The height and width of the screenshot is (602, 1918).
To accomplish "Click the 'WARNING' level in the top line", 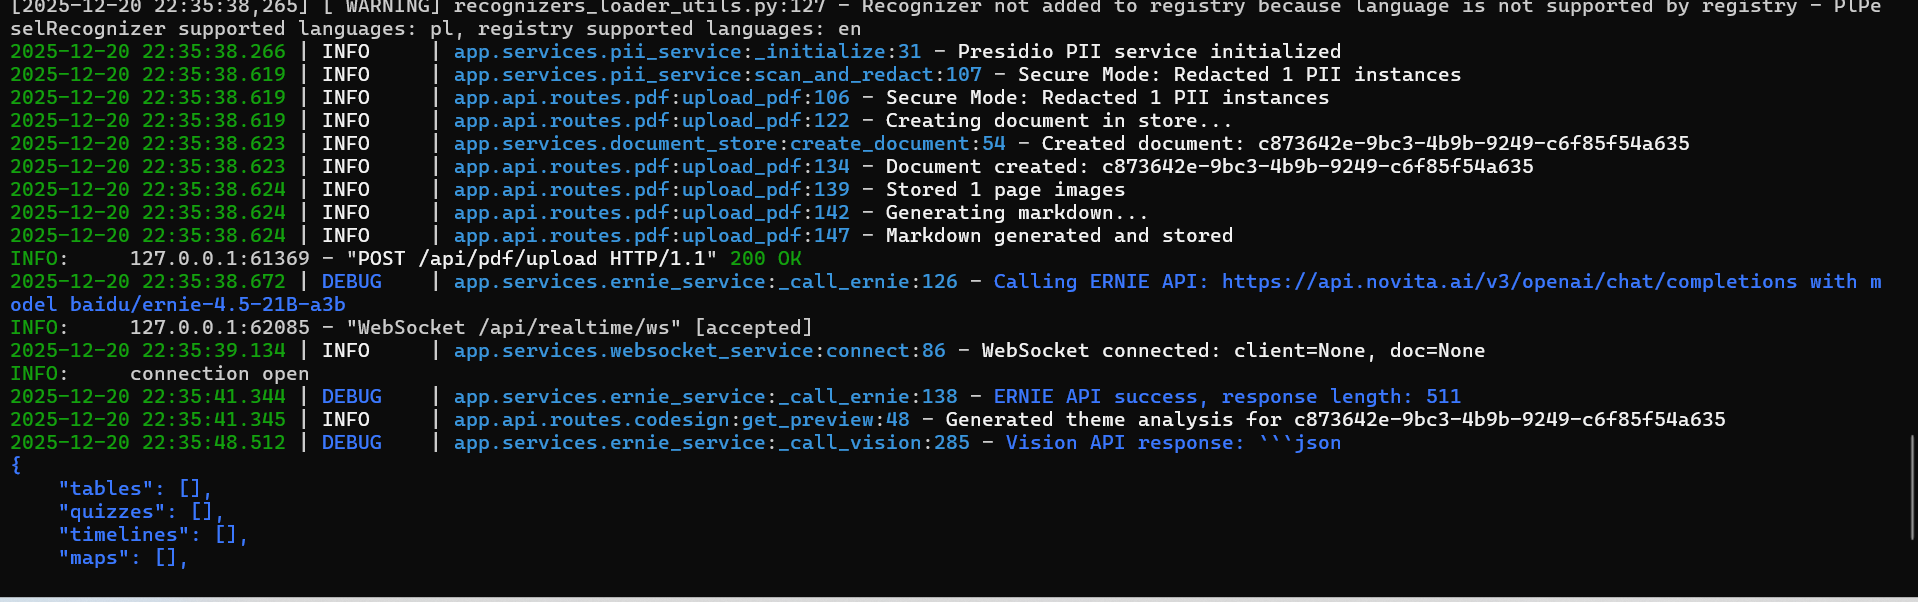I will (x=387, y=7).
